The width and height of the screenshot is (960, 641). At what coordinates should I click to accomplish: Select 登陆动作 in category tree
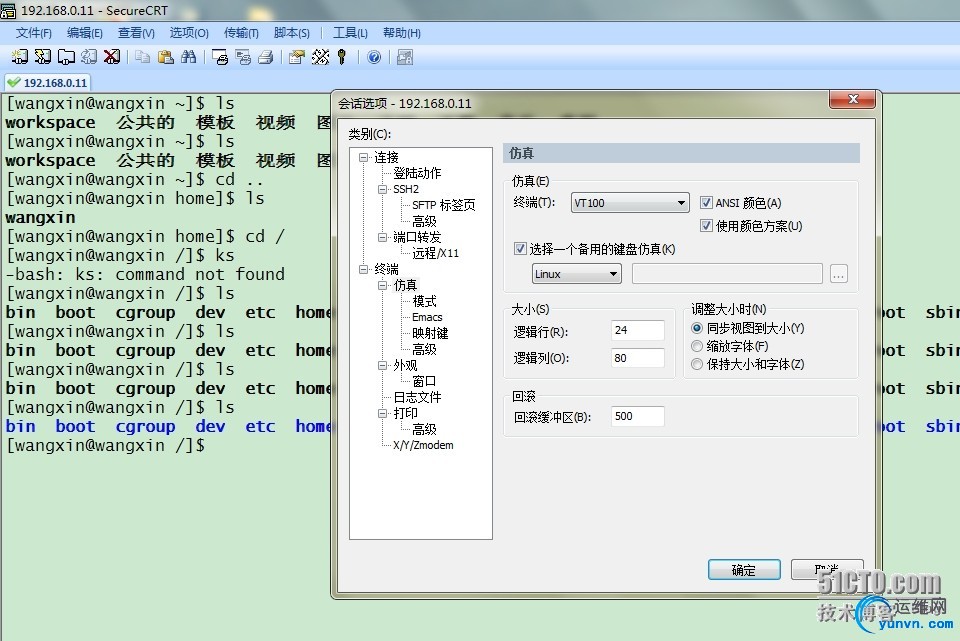(417, 173)
